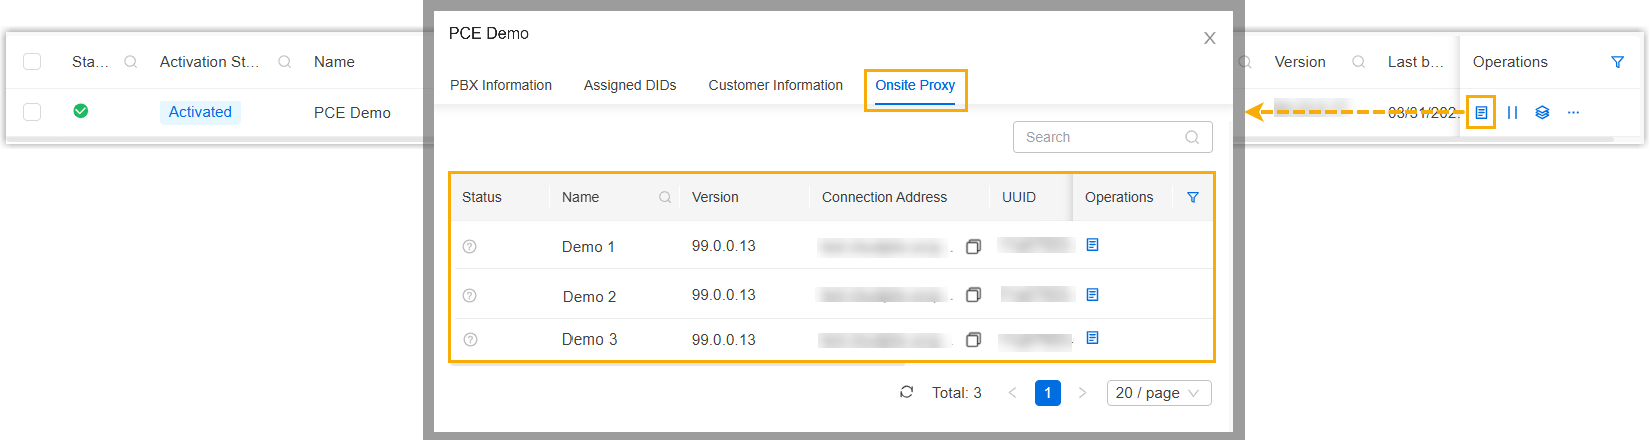Click pause icon in PCE Demo operations
Screen dimensions: 1650x440
coord(1512,113)
